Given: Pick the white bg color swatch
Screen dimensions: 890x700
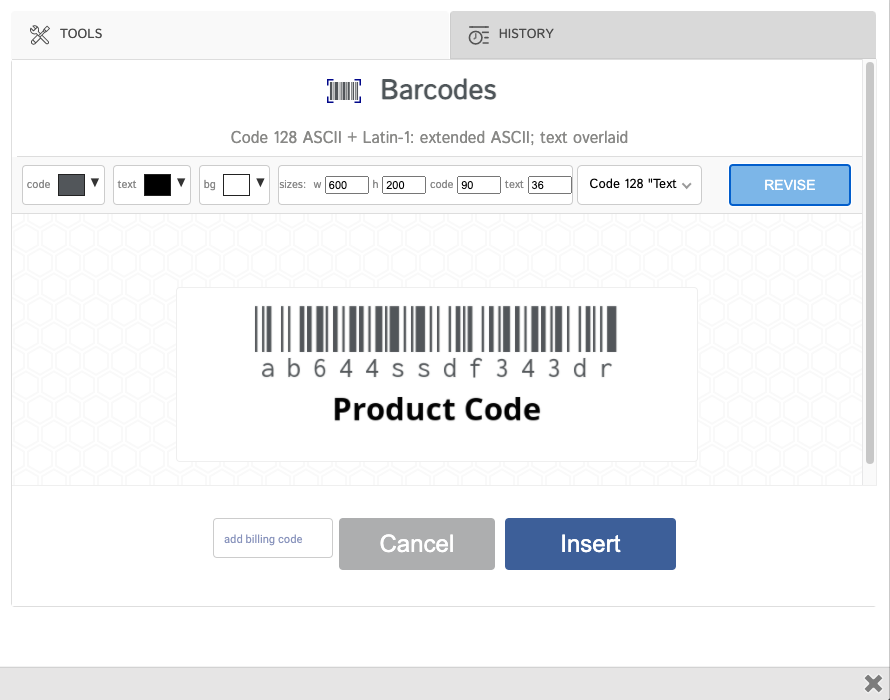Looking at the screenshot, I should 236,185.
